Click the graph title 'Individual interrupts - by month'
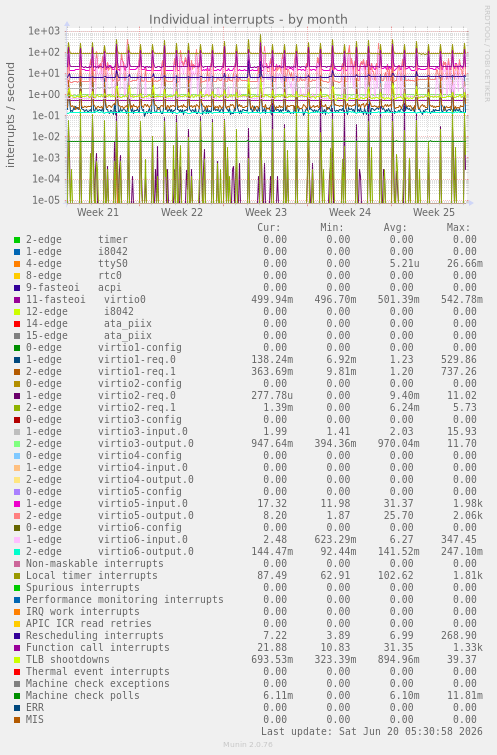This screenshot has height=755, width=497. click(248, 19)
